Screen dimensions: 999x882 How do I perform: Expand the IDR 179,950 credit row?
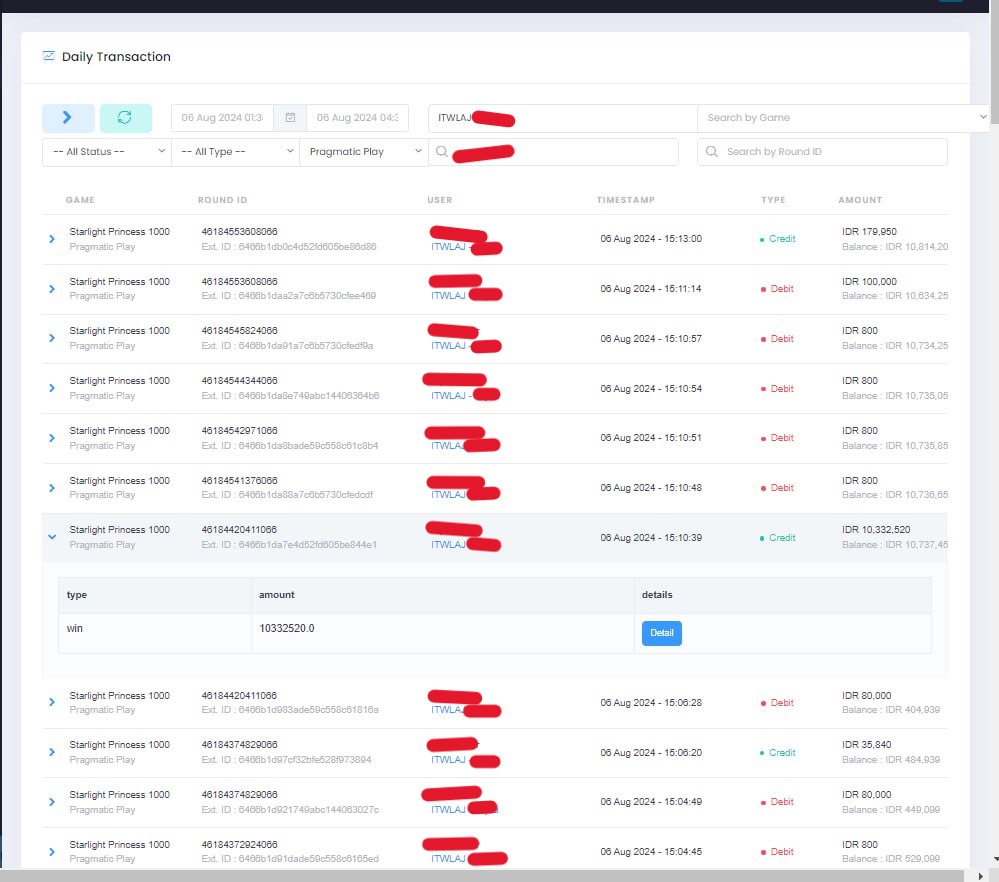point(52,239)
